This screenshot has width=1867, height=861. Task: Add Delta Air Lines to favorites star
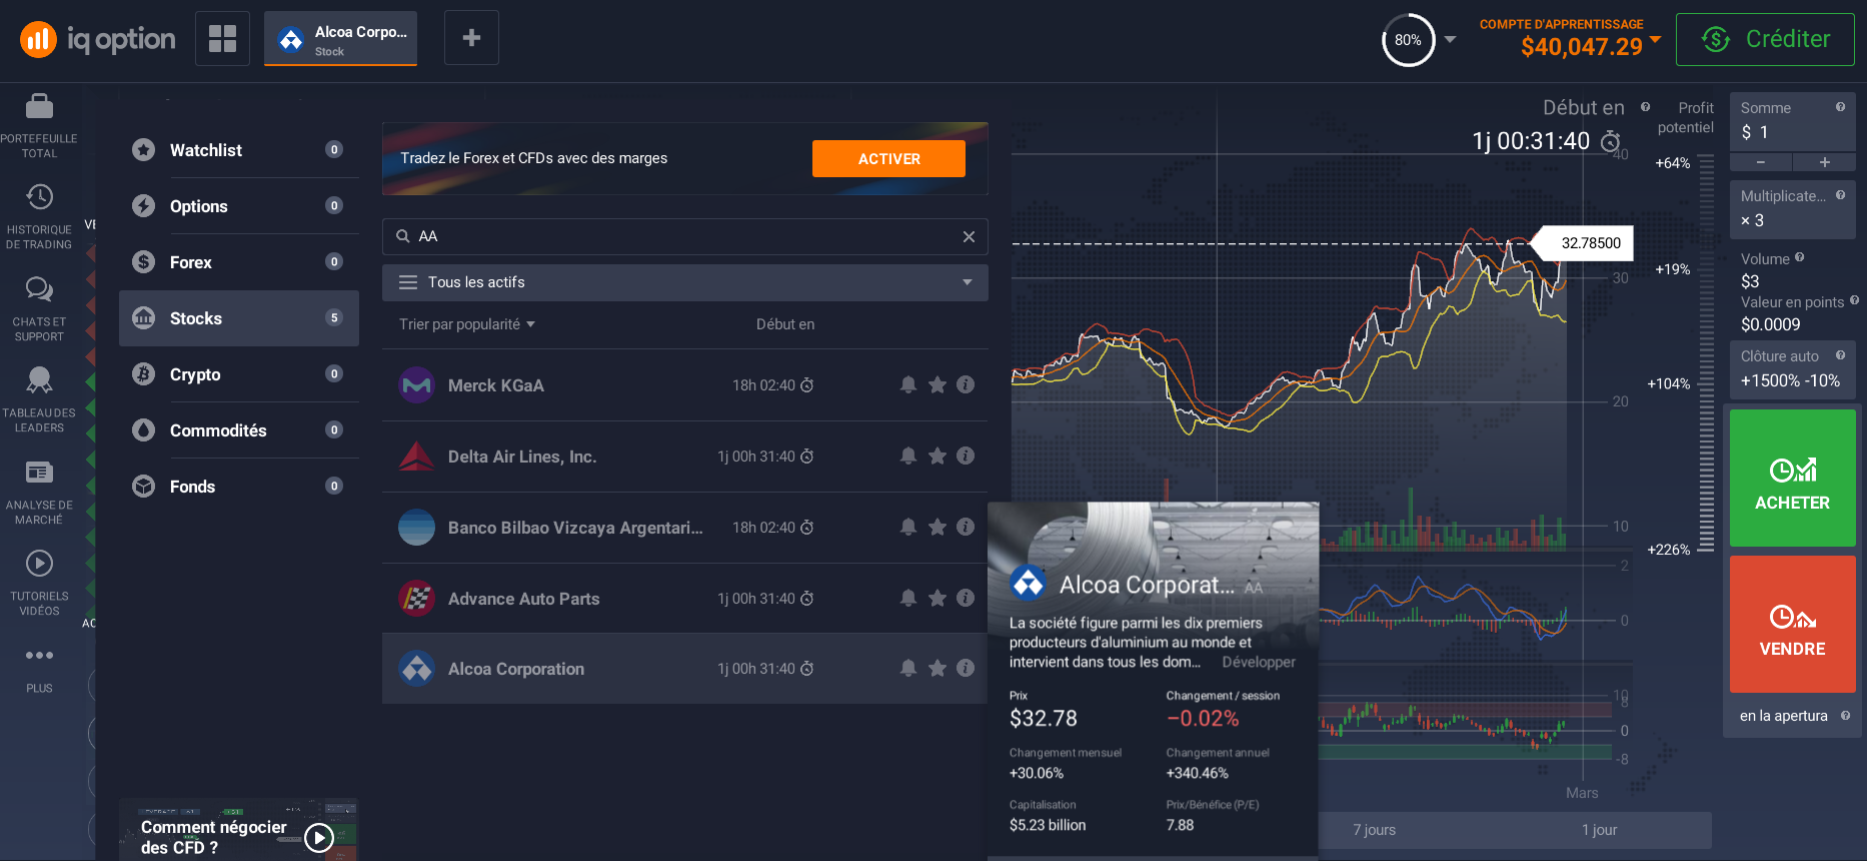tap(937, 456)
